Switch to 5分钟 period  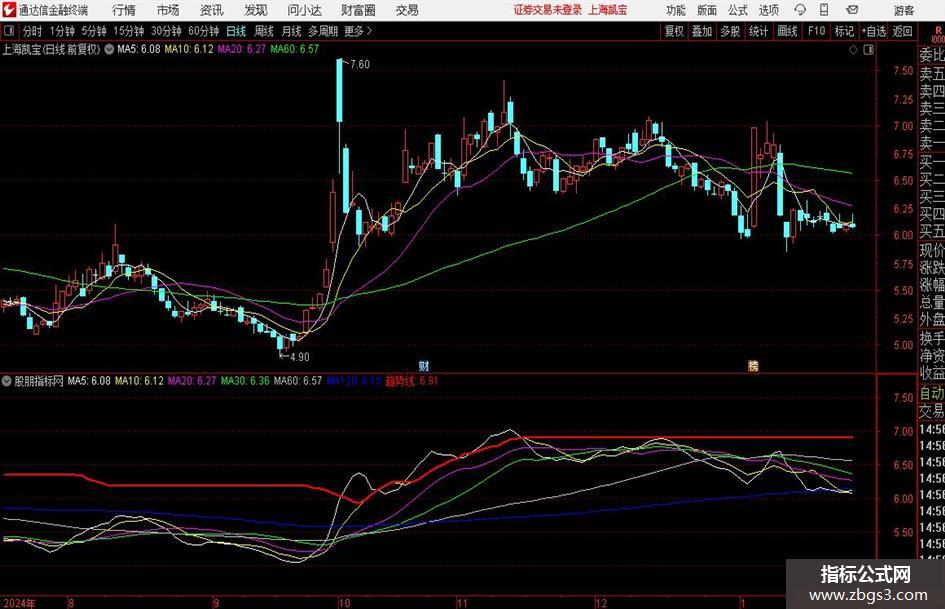(93, 31)
